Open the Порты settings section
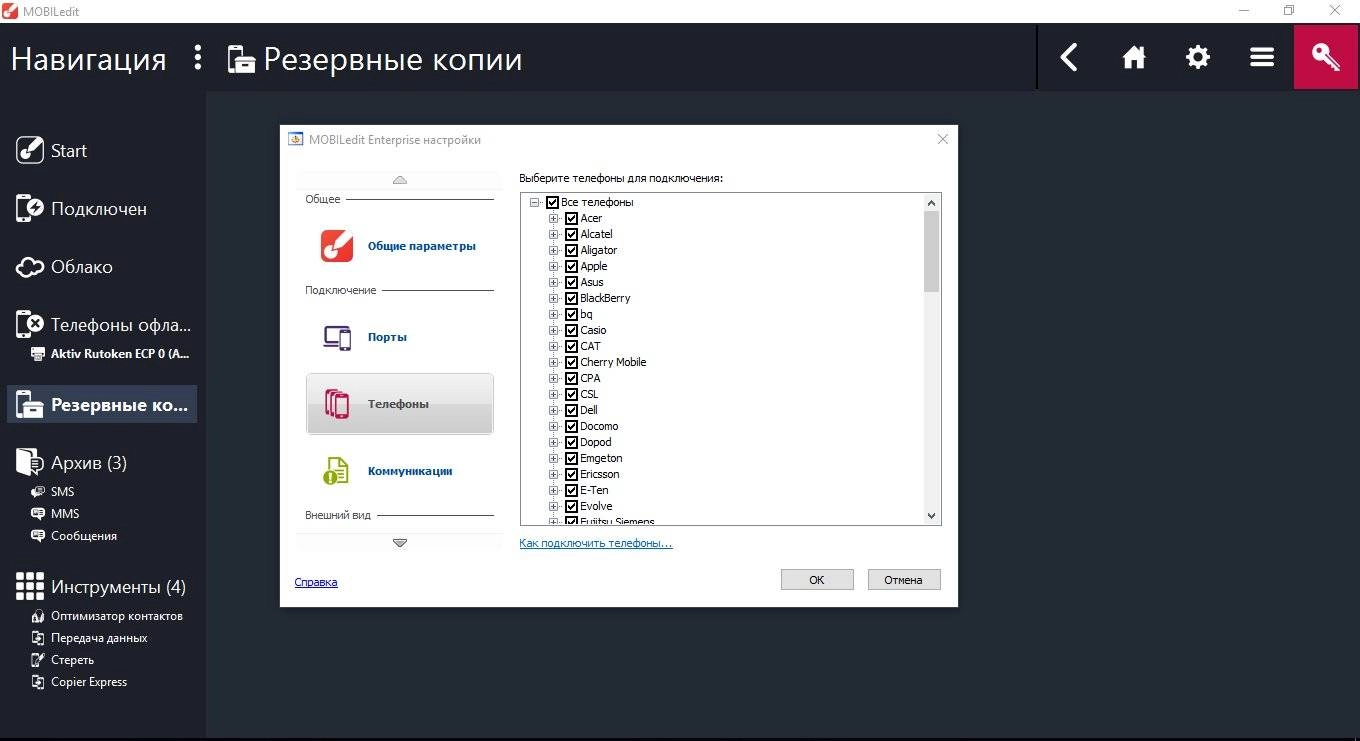Image resolution: width=1360 pixels, height=741 pixels. 399,337
